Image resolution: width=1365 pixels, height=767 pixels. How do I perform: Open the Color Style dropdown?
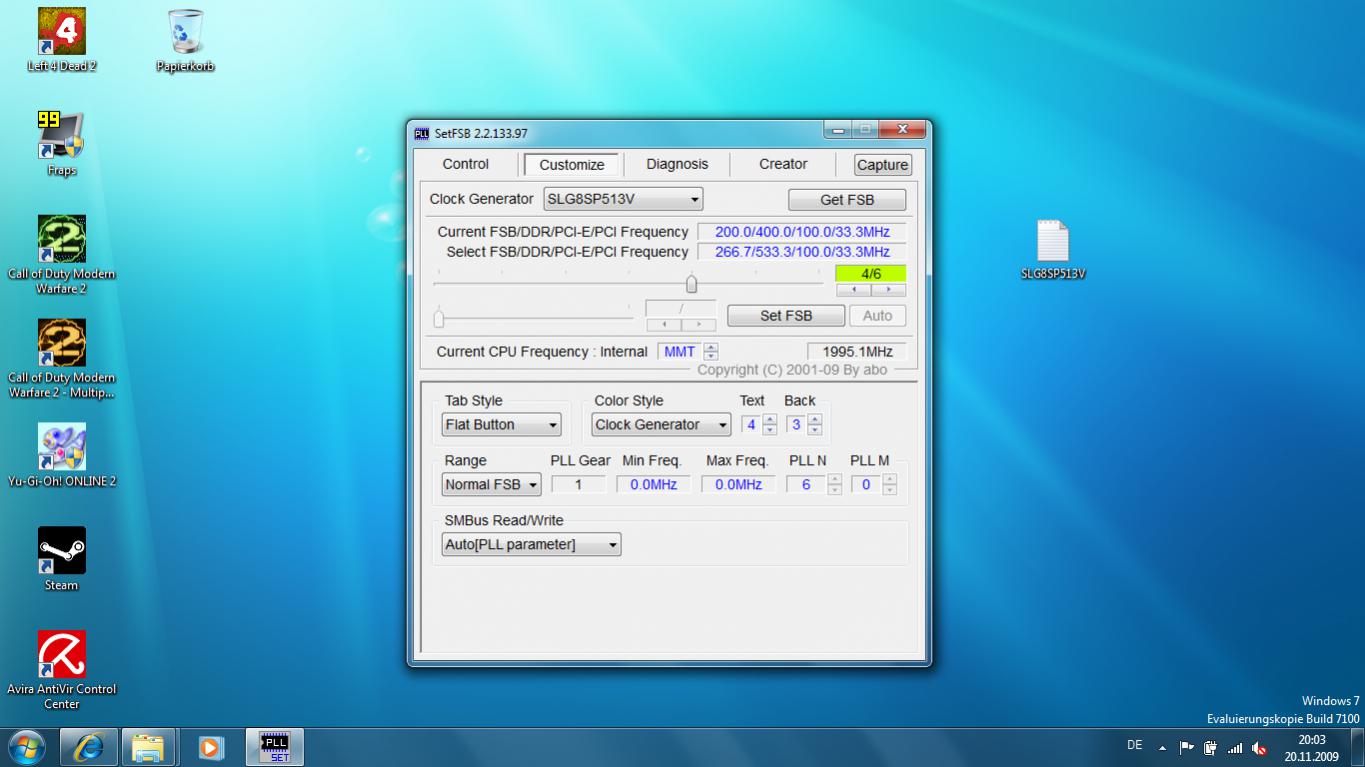click(661, 425)
